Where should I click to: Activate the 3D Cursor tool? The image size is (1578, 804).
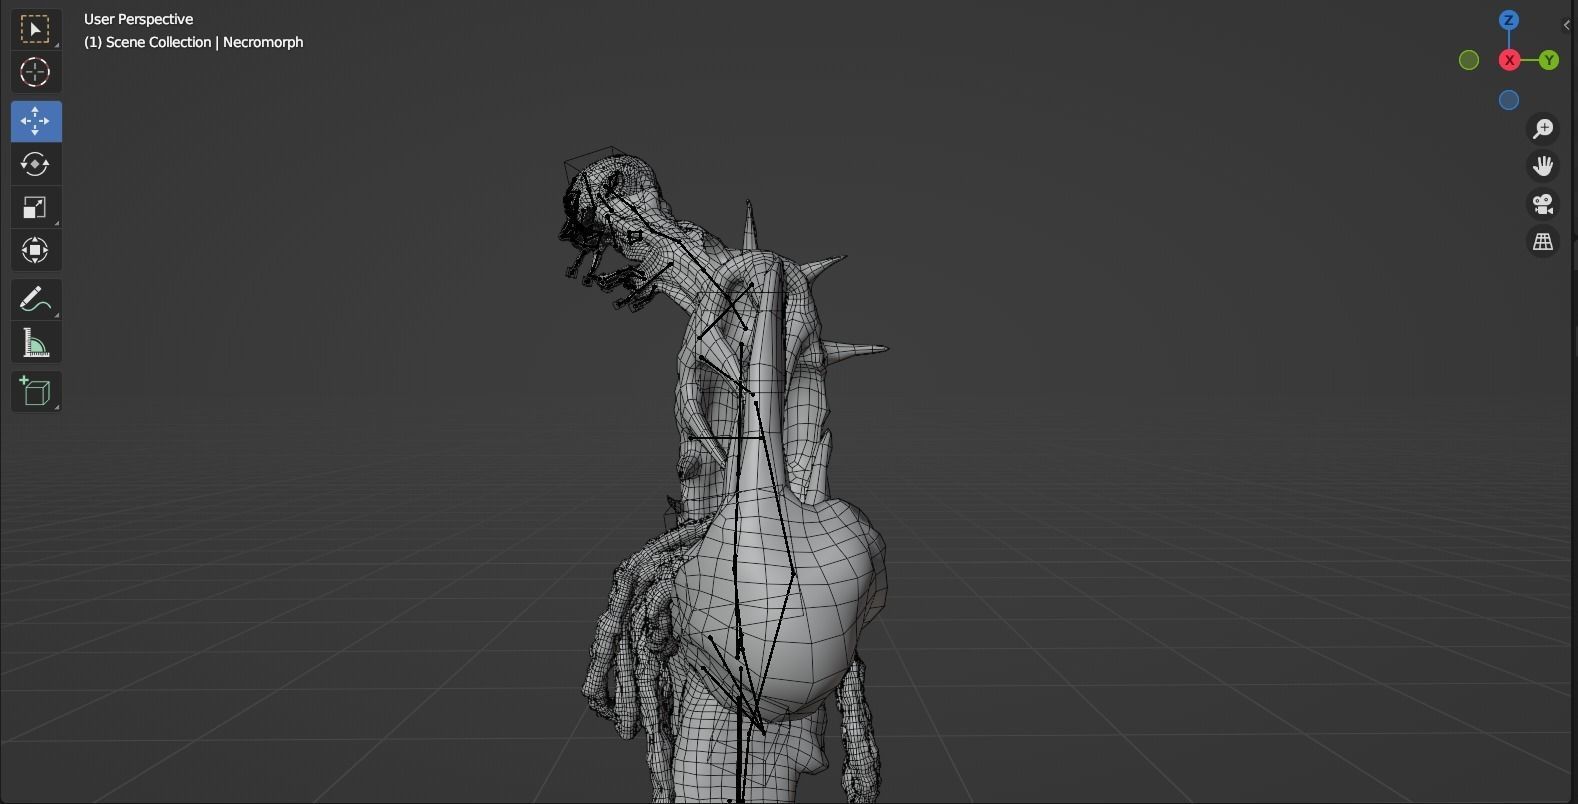click(x=35, y=72)
